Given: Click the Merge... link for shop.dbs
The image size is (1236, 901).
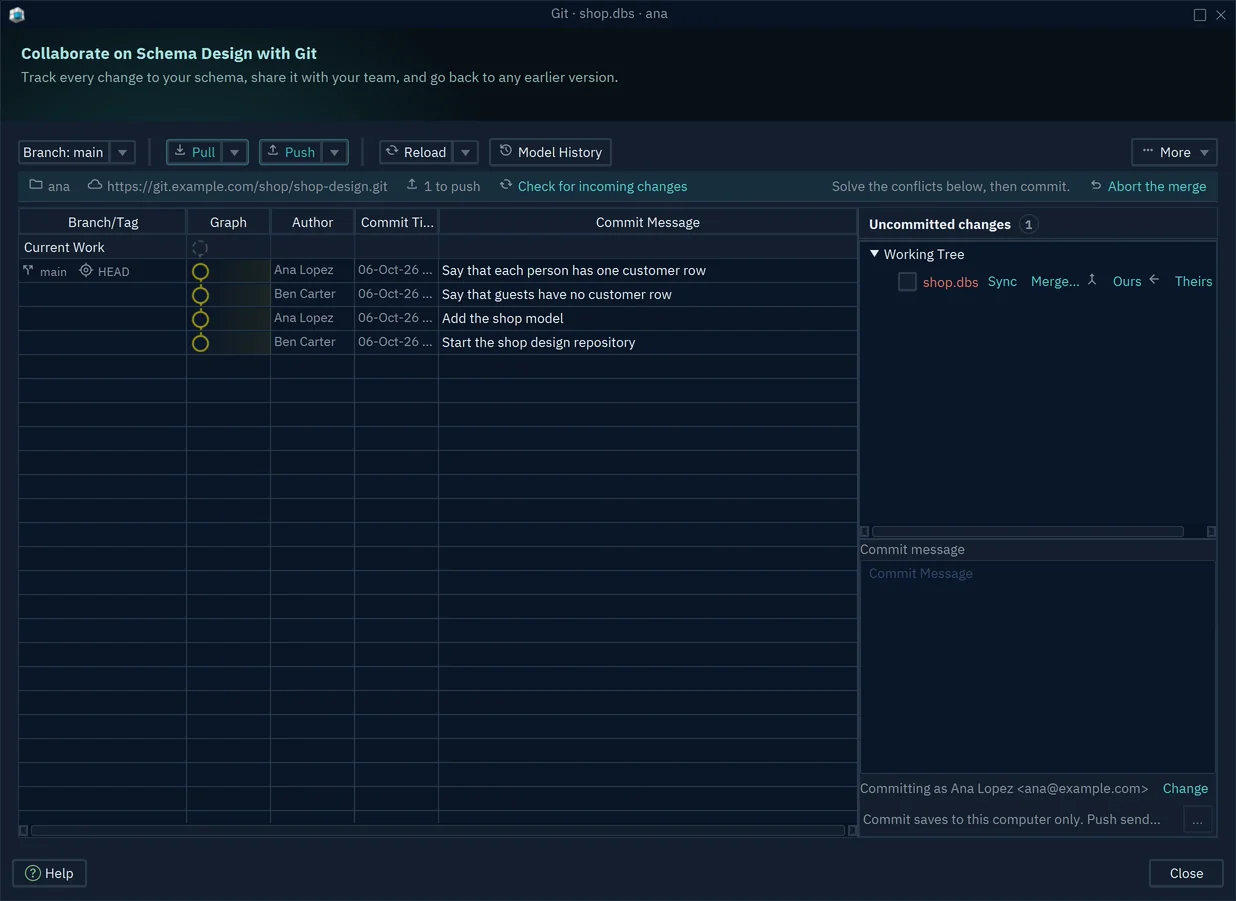Looking at the screenshot, I should (x=1055, y=282).
